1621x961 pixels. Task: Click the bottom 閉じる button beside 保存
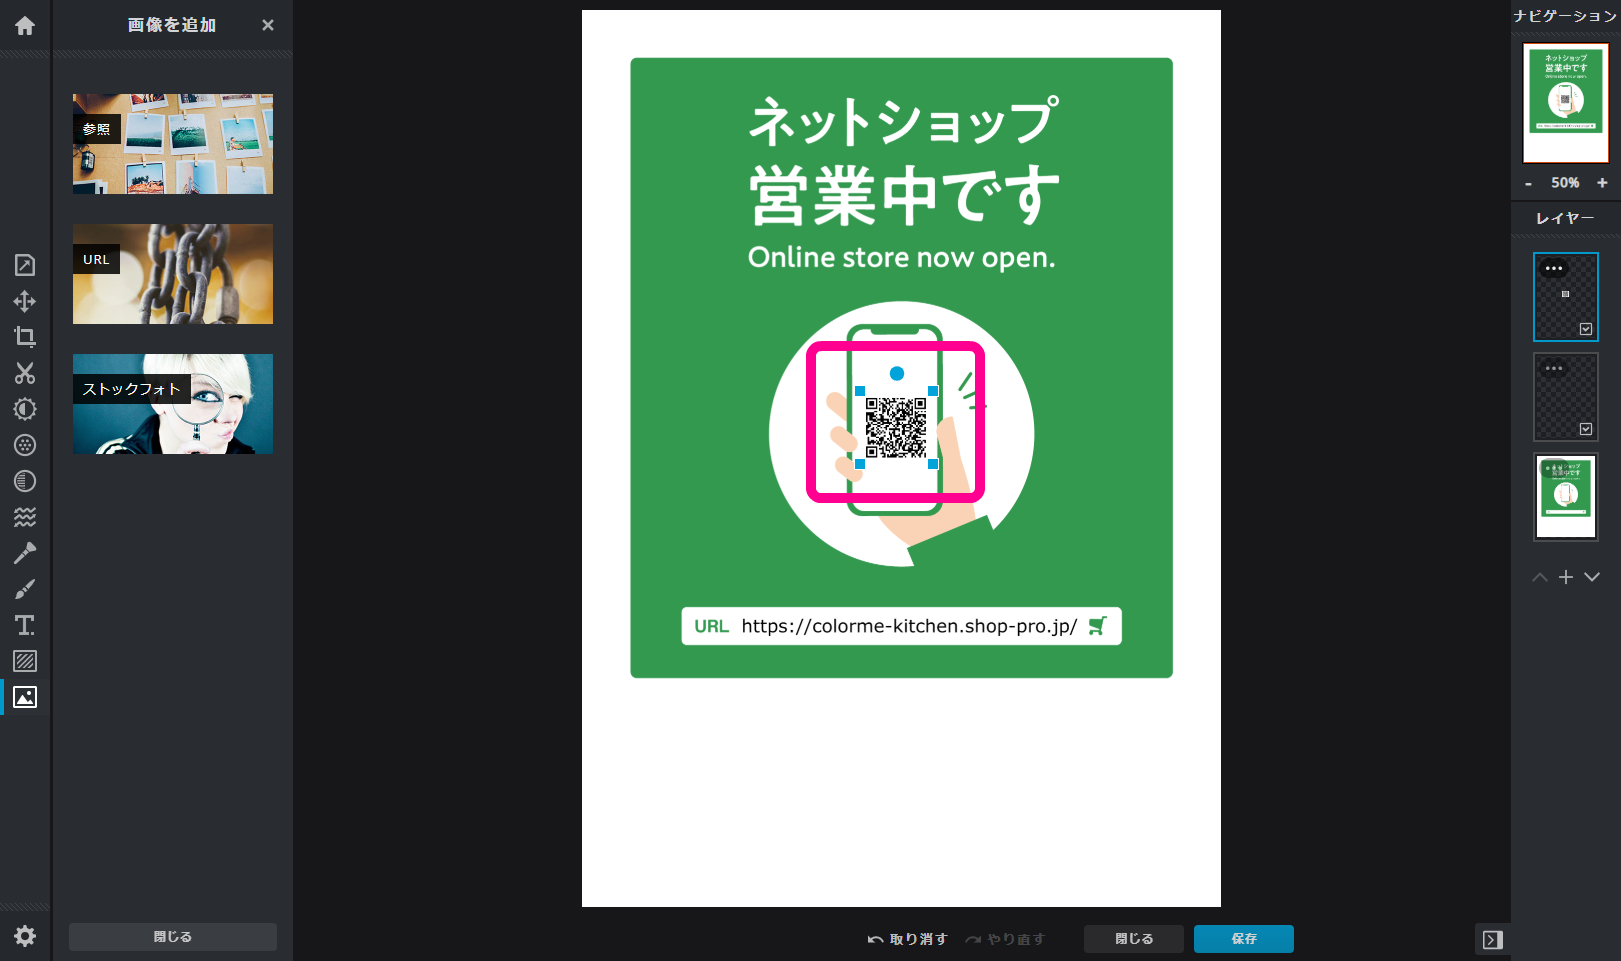pos(1134,939)
